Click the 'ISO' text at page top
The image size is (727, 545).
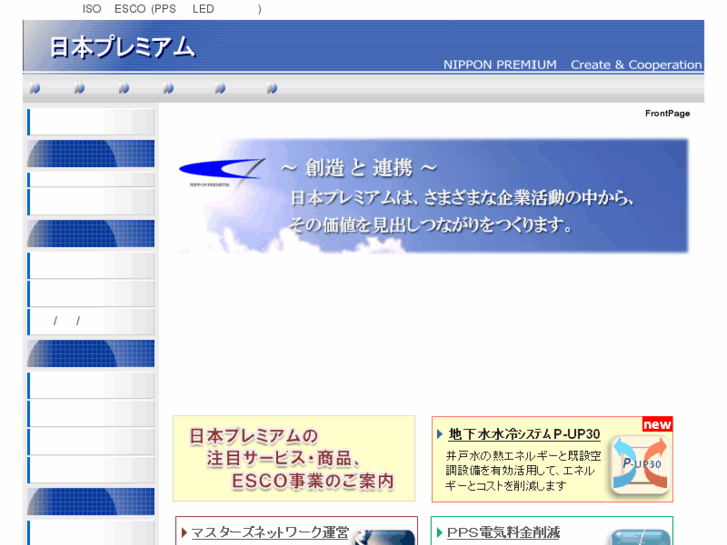92,9
